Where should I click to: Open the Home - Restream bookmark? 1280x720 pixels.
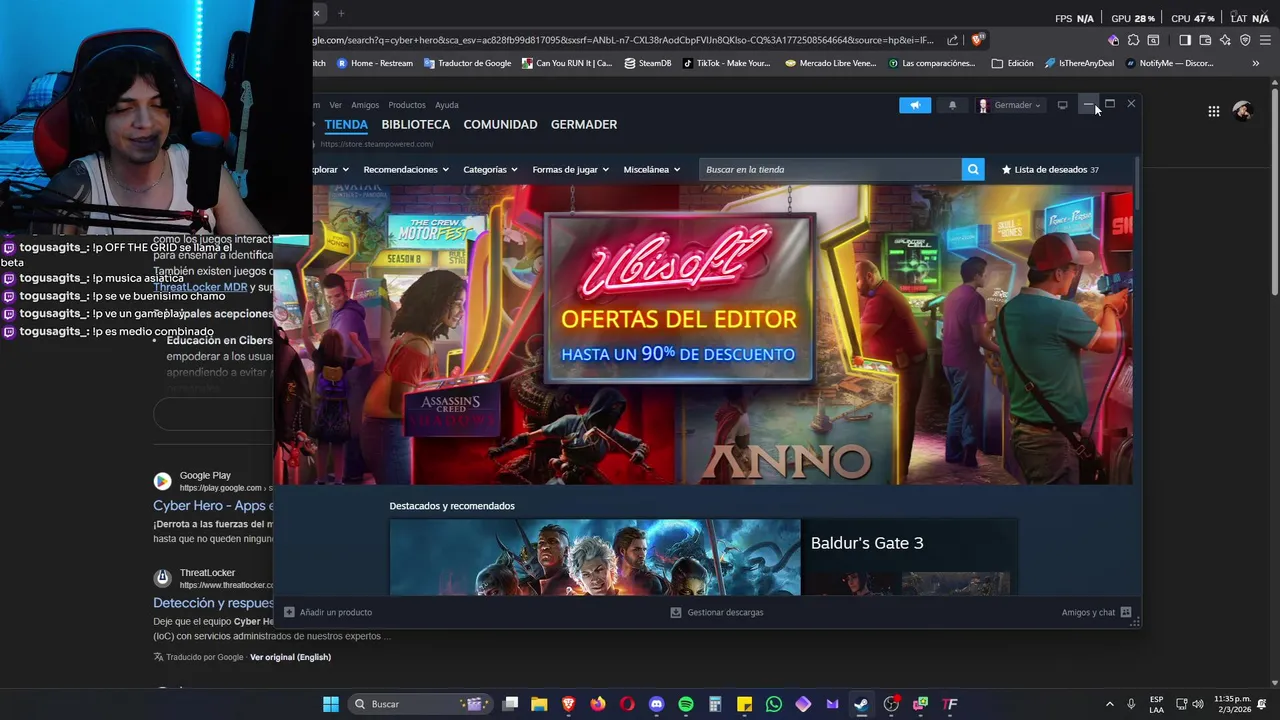(x=375, y=63)
